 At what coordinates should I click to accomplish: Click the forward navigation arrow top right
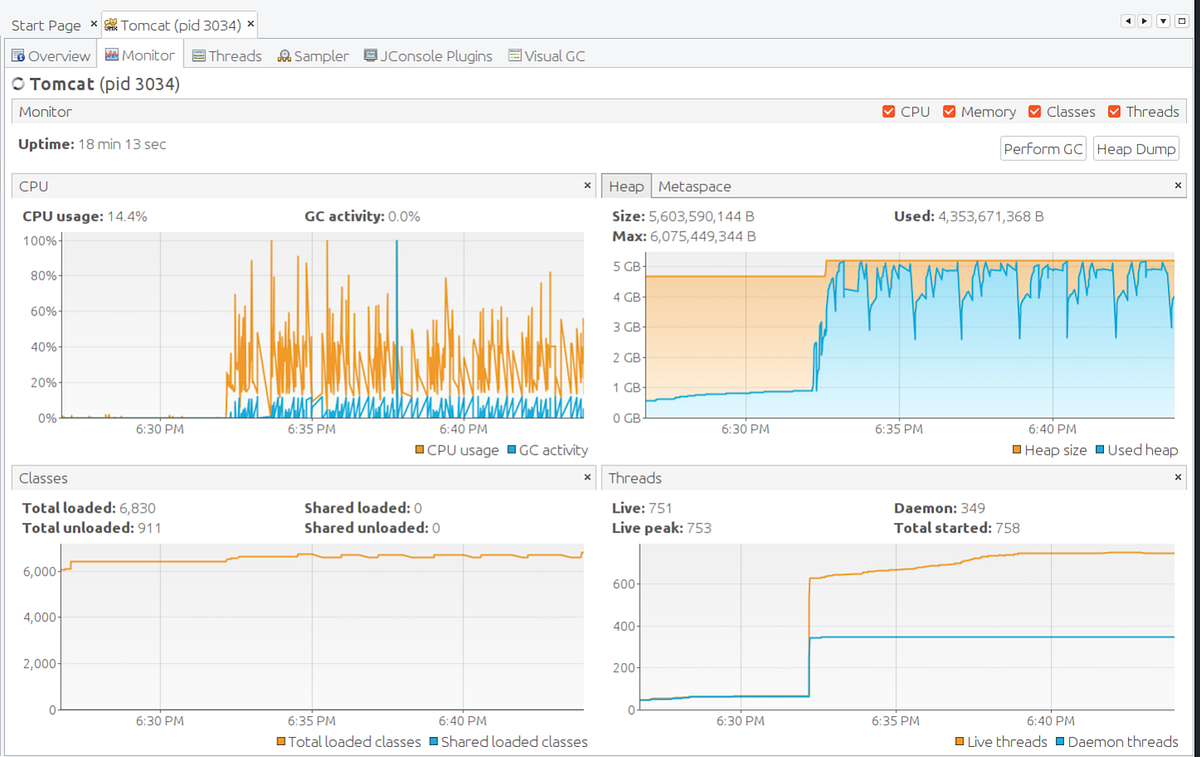(x=1144, y=20)
